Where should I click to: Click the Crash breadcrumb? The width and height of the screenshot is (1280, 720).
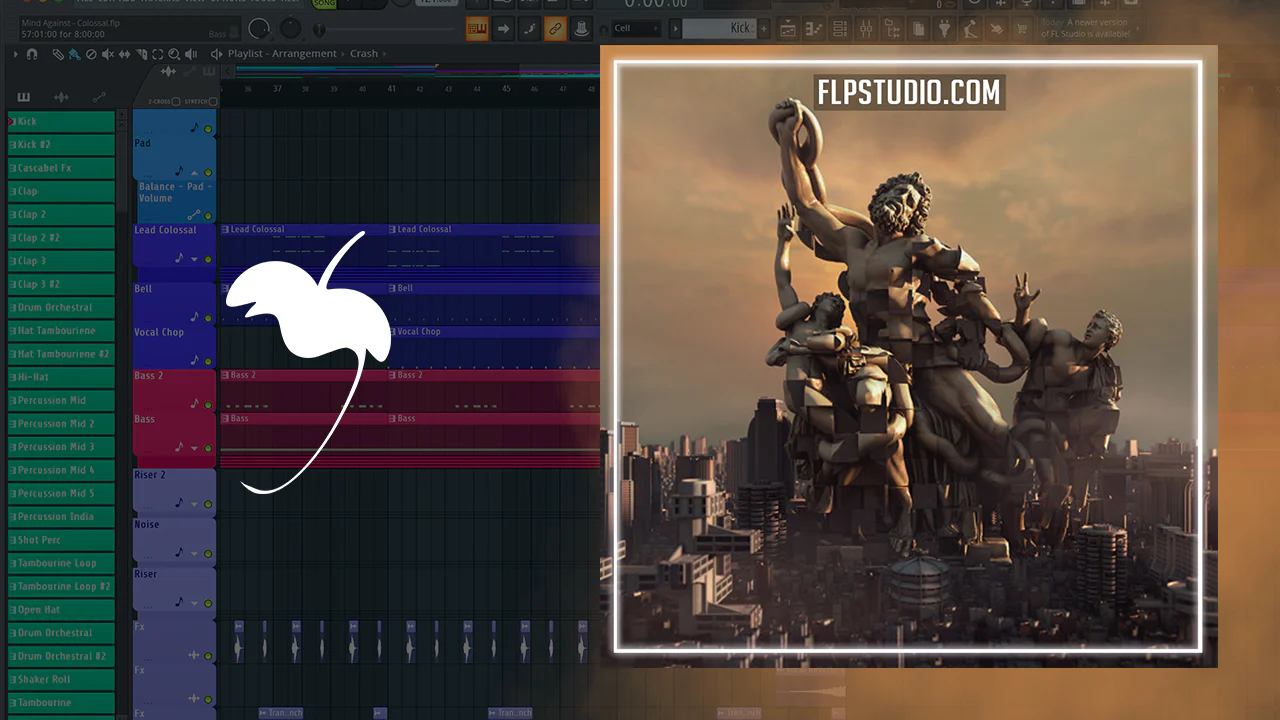tap(364, 54)
